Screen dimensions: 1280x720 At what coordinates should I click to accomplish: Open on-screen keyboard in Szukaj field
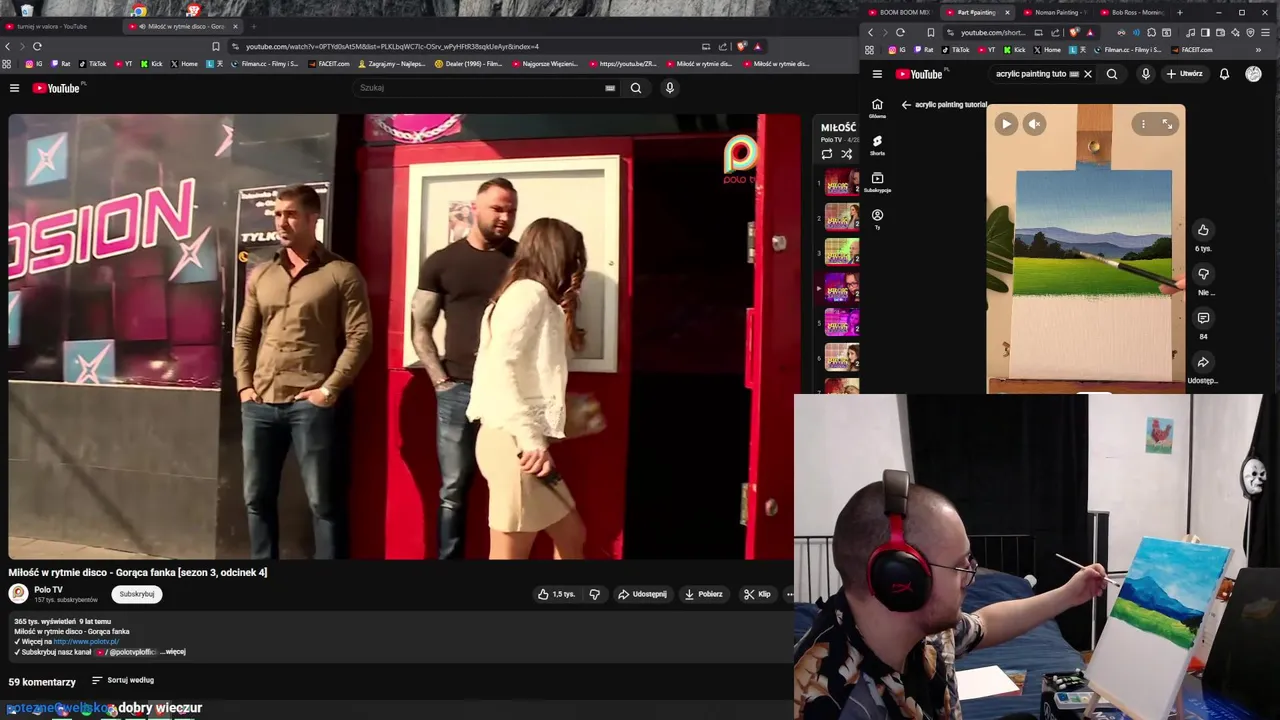(x=610, y=88)
